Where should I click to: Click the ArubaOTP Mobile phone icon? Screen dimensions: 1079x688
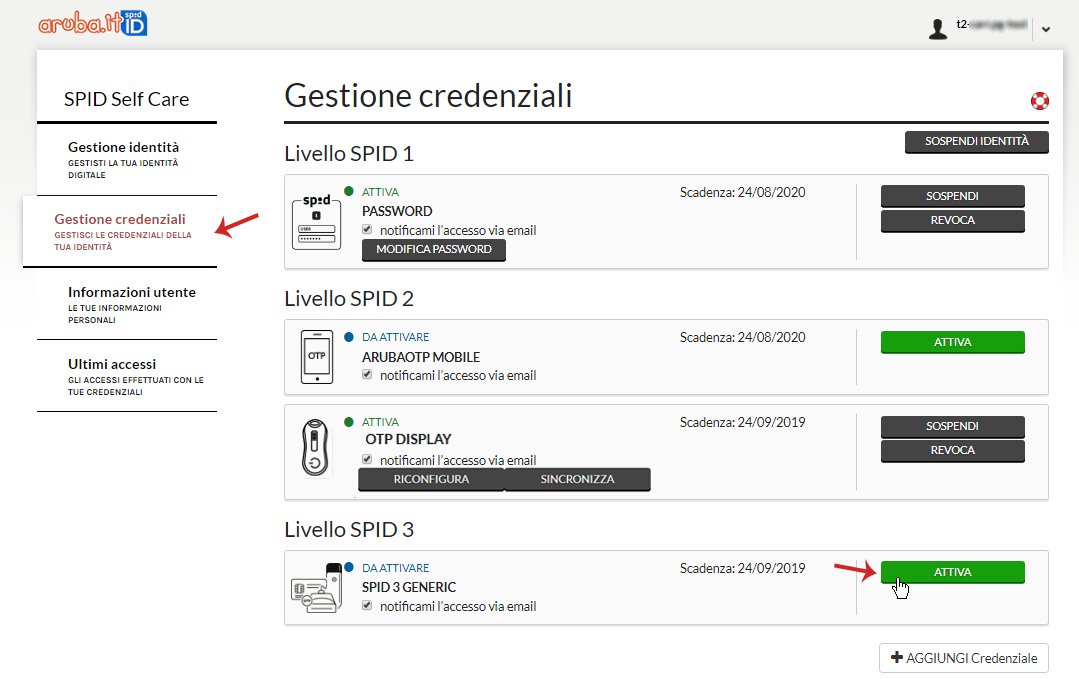[315, 354]
